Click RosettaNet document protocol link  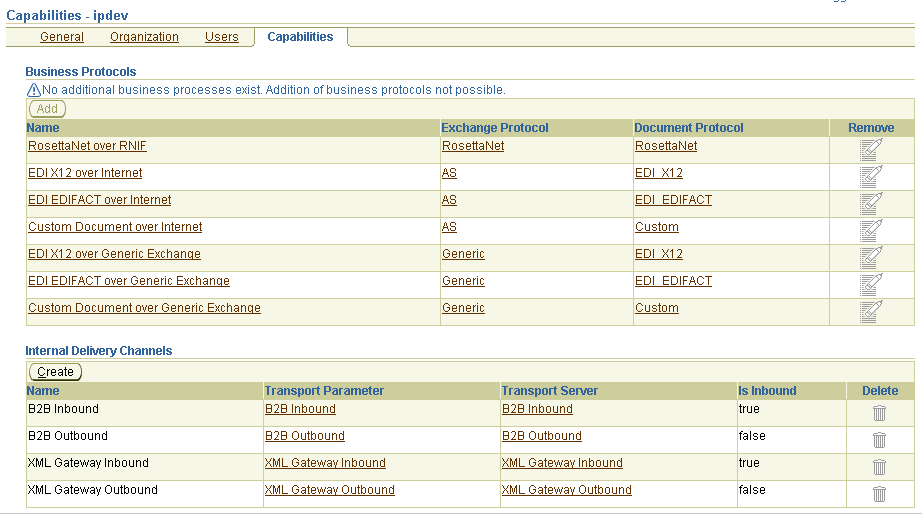[666, 146]
